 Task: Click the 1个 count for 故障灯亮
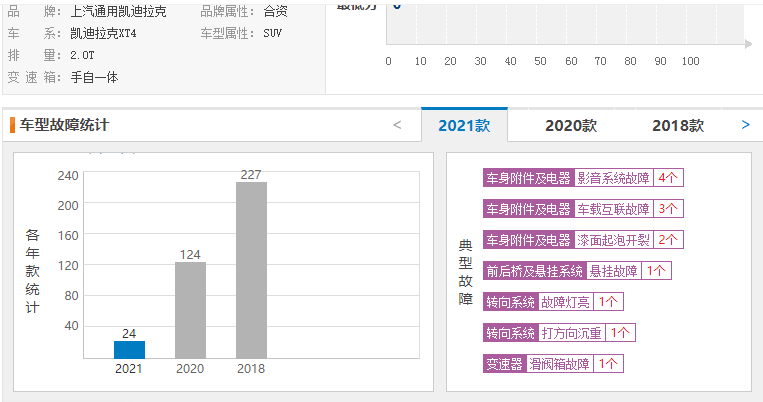click(608, 302)
